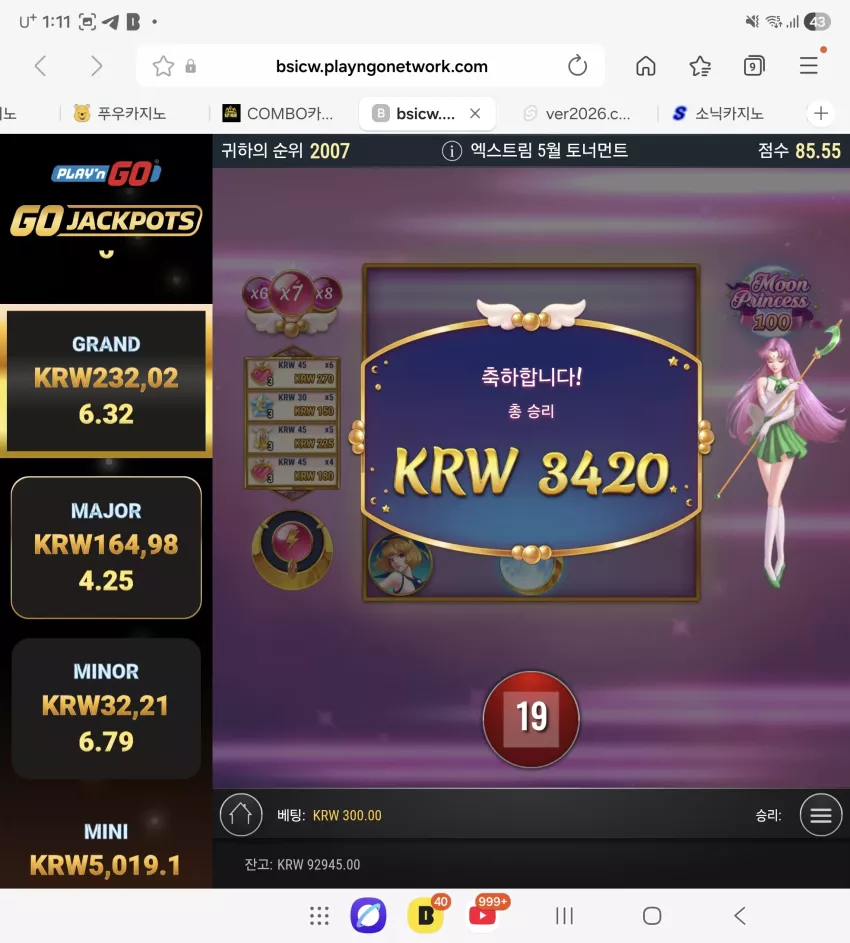Screen dimensions: 850x943
Task: Open the Android app drawer grid icon
Action: pos(319,916)
